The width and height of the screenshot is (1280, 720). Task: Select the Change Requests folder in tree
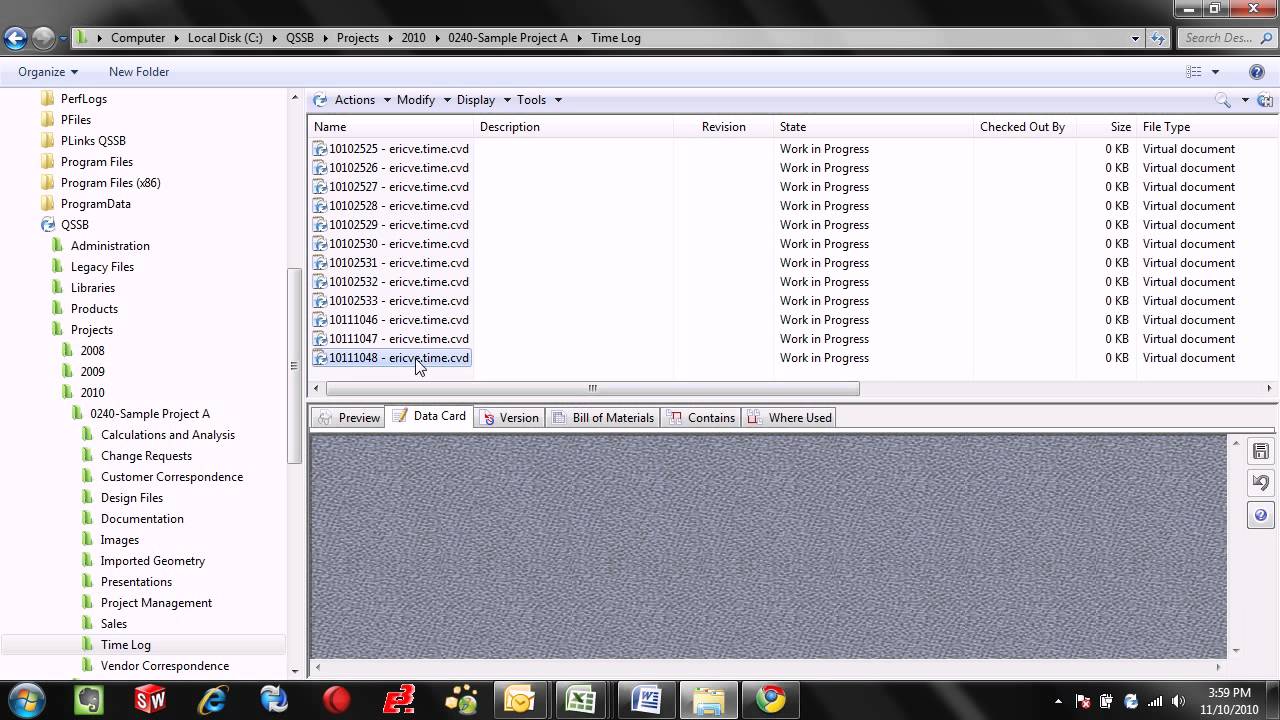146,456
